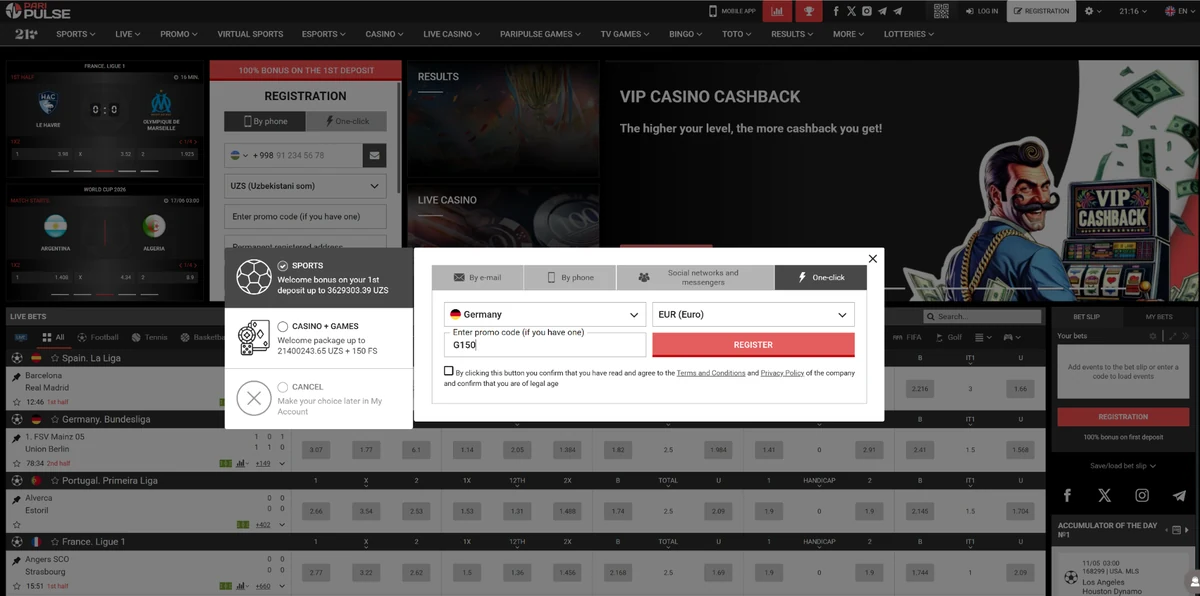Switch to the MY BETS tab
The height and width of the screenshot is (596, 1200).
tap(1159, 316)
